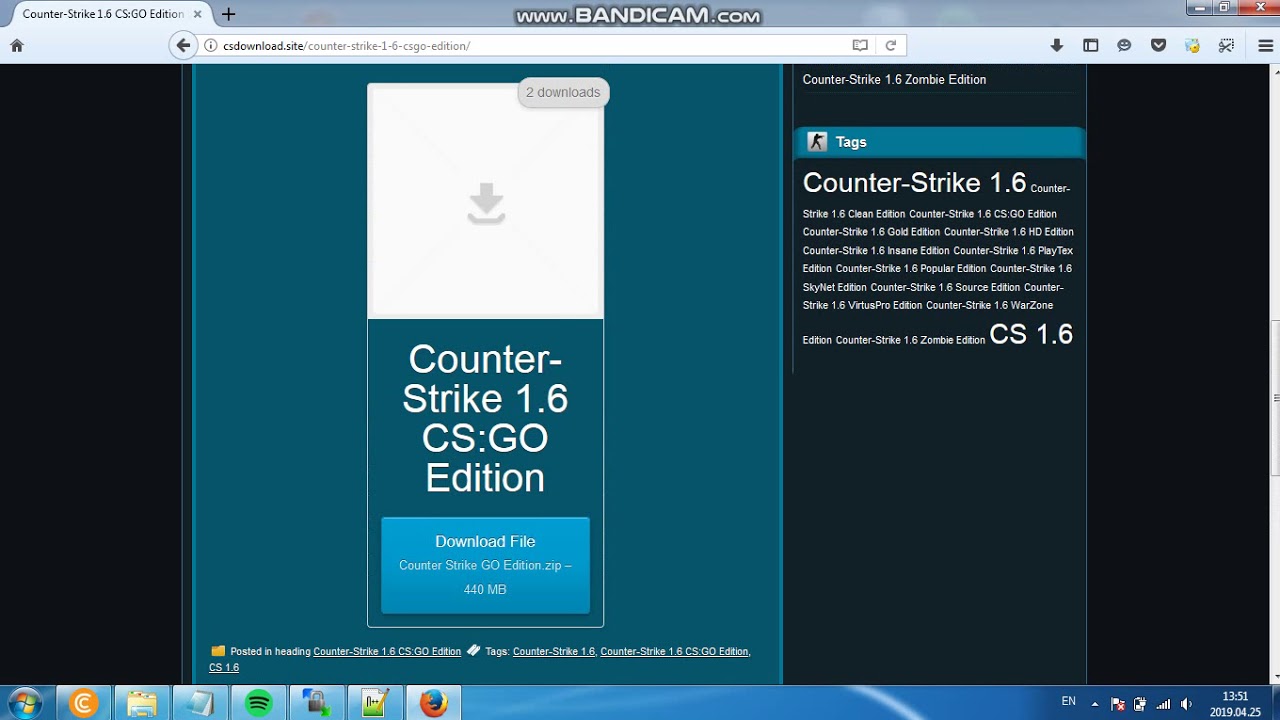This screenshot has width=1280, height=720.
Task: Reload the page with the refresh icon
Action: (x=890, y=45)
